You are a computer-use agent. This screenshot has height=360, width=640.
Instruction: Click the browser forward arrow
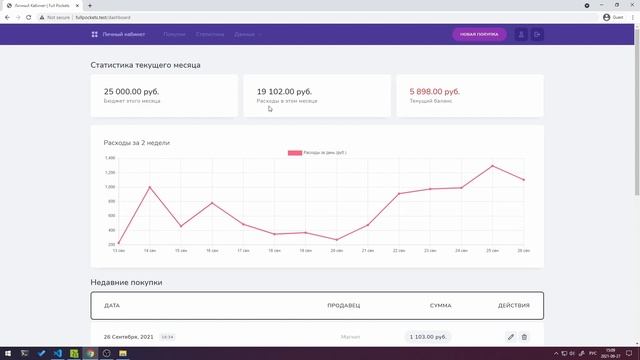click(x=18, y=18)
